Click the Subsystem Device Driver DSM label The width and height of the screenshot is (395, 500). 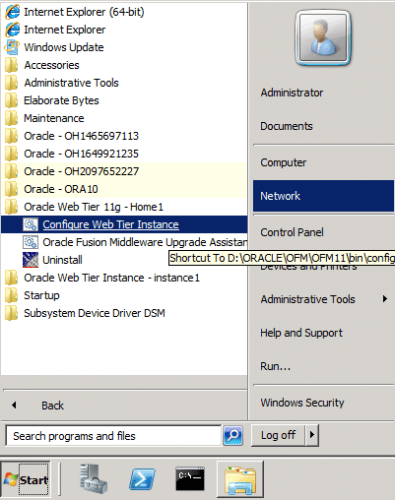click(x=94, y=313)
